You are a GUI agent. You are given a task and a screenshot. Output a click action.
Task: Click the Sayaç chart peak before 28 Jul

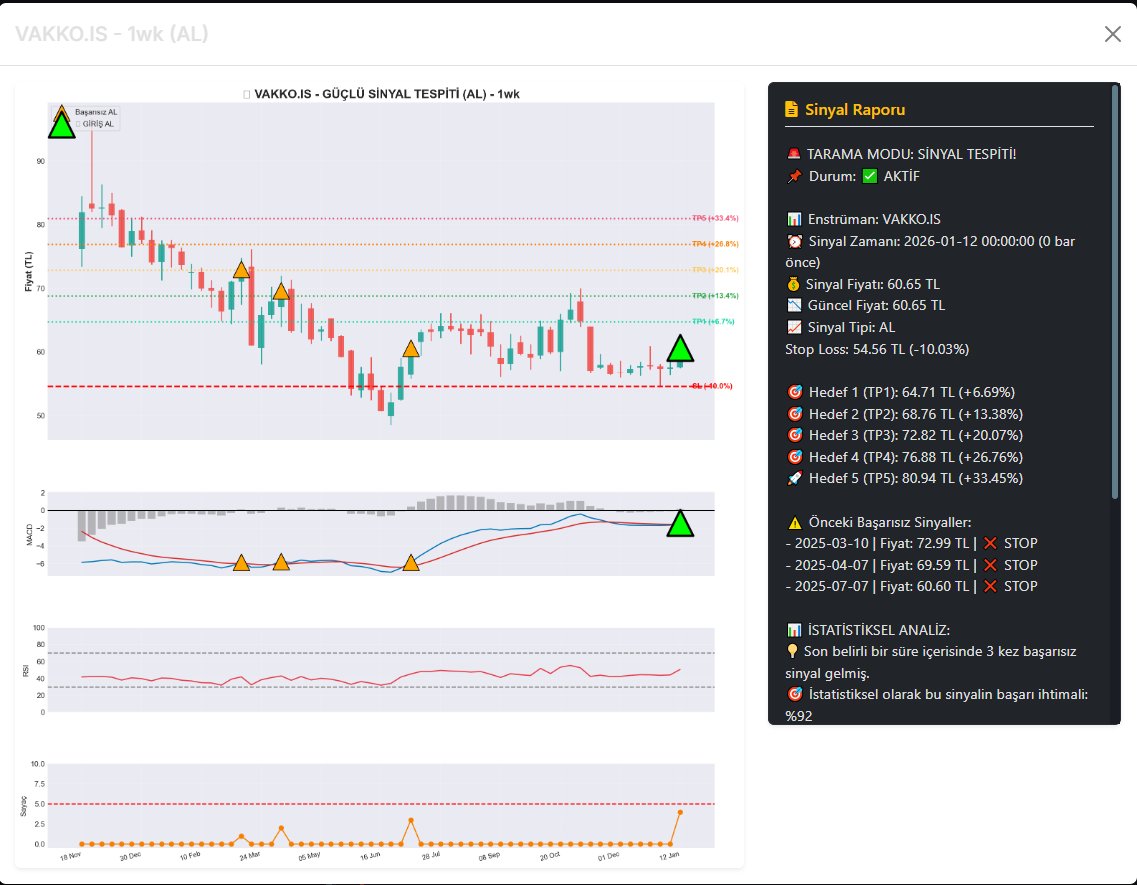[411, 820]
